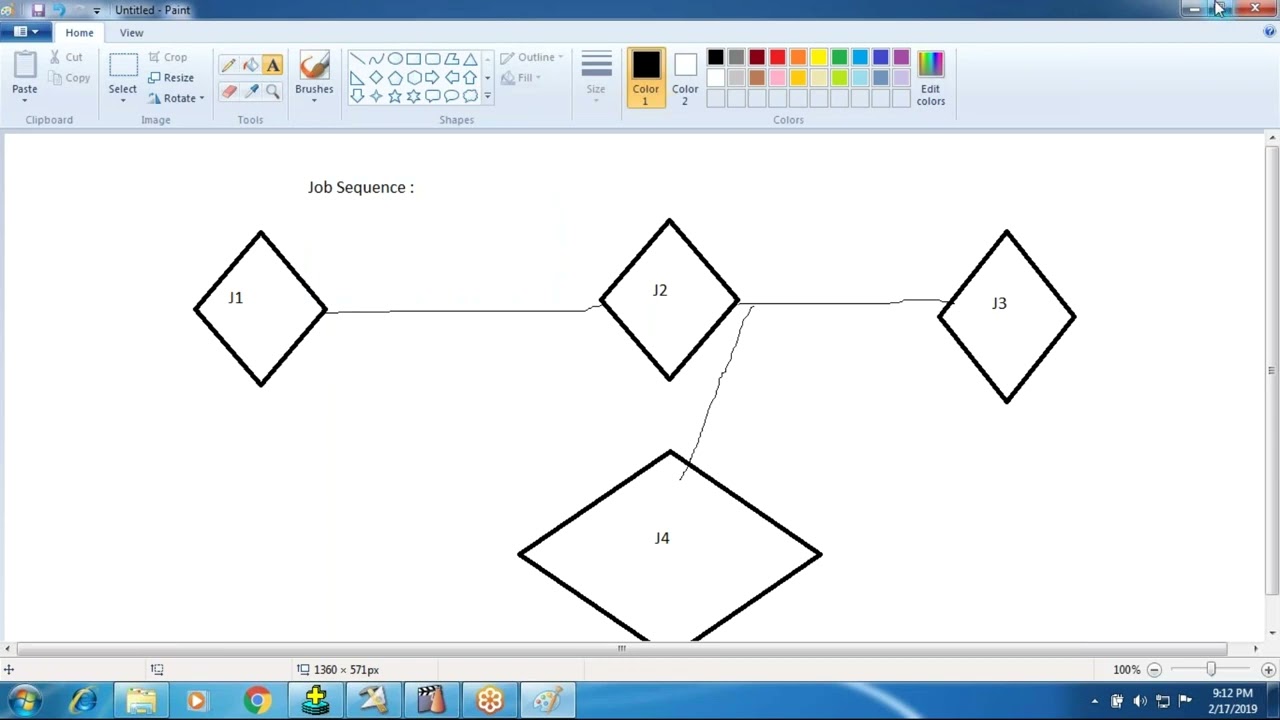The width and height of the screenshot is (1280, 720).
Task: Open the Size line-thickness dropdown
Action: click(596, 76)
